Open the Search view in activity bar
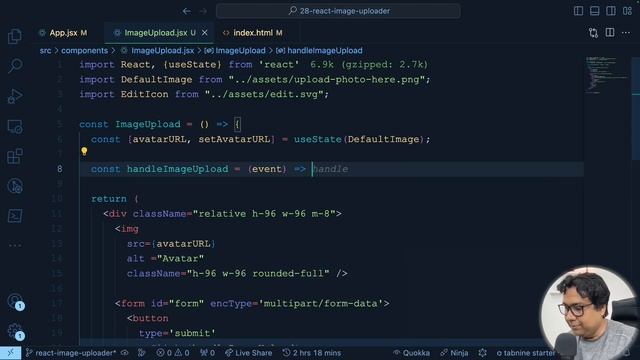The height and width of the screenshot is (360, 640). tap(15, 66)
